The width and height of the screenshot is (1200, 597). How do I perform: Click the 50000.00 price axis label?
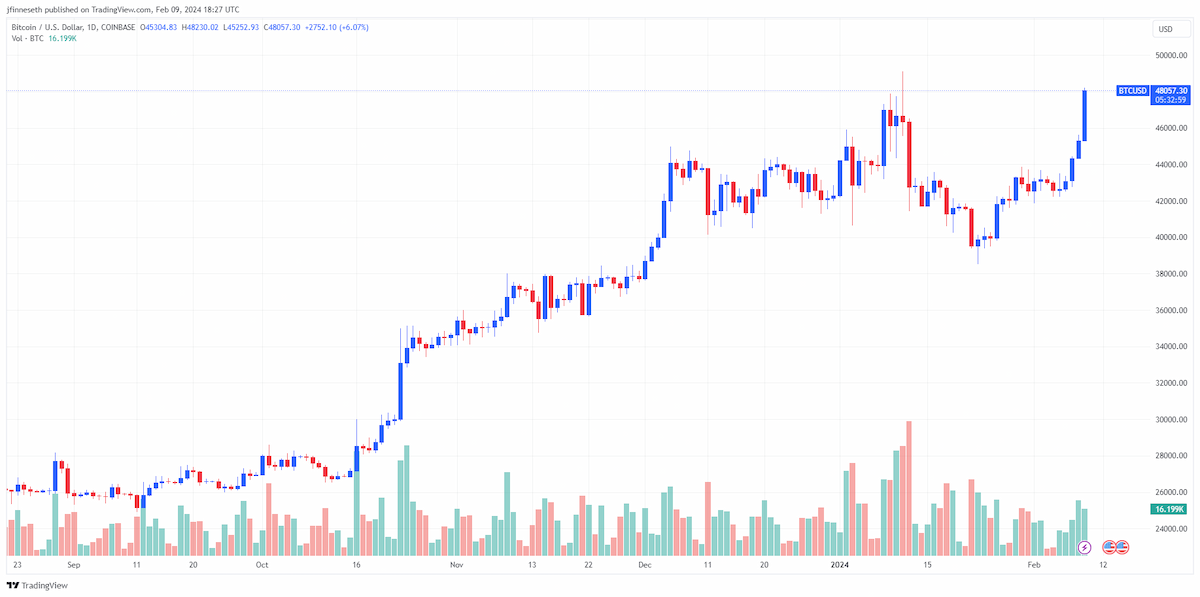(1171, 56)
